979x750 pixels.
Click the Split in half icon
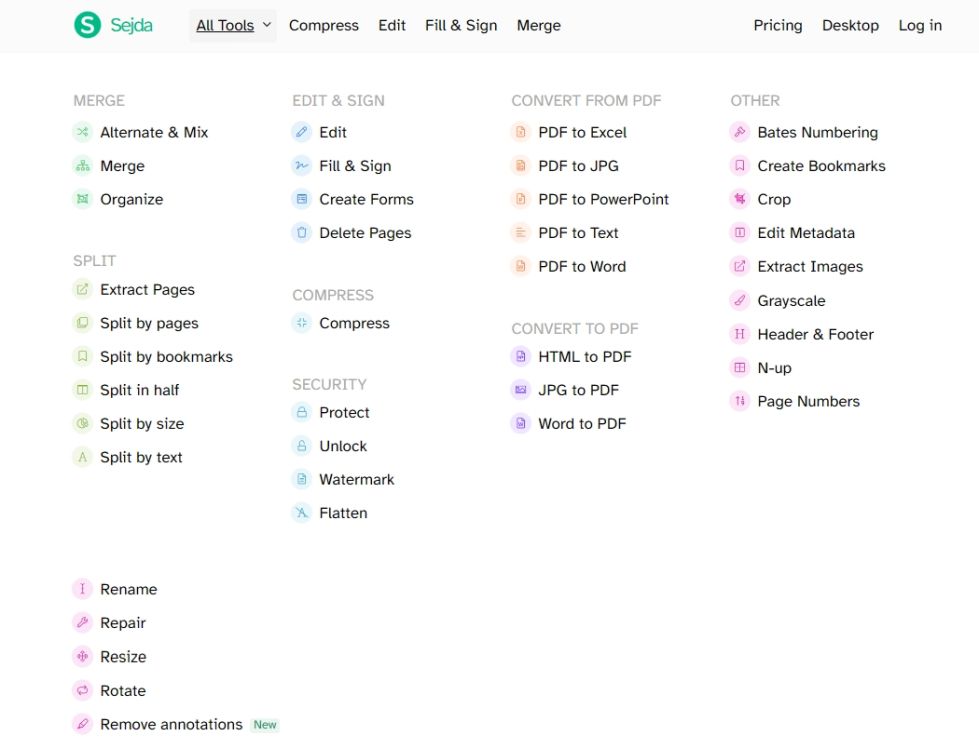tap(82, 390)
